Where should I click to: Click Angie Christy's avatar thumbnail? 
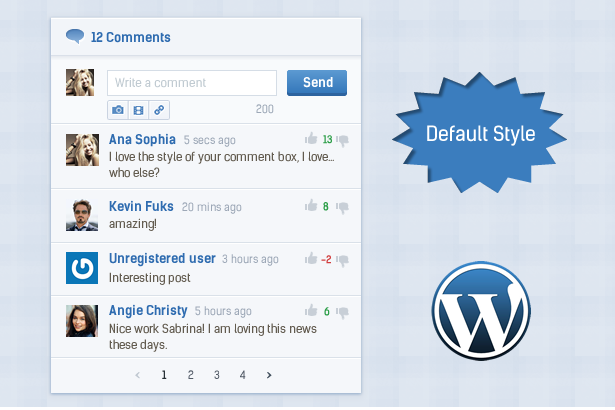82,321
